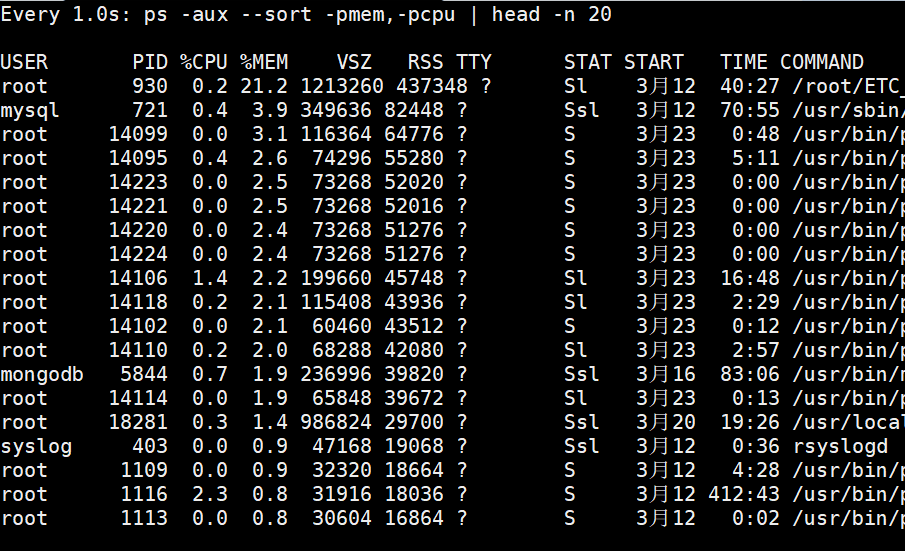
Task: Click PID 930 in the first row
Action: point(150,87)
